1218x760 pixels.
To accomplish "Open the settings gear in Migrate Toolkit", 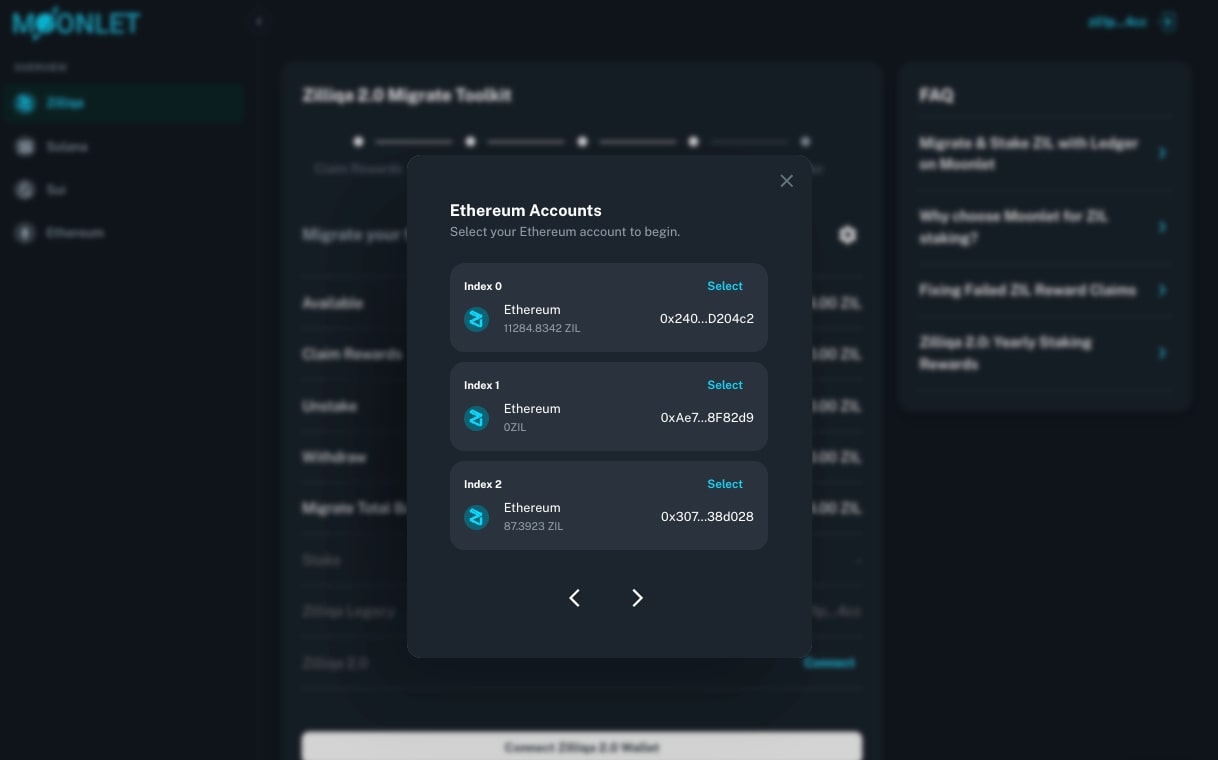I will (x=847, y=235).
